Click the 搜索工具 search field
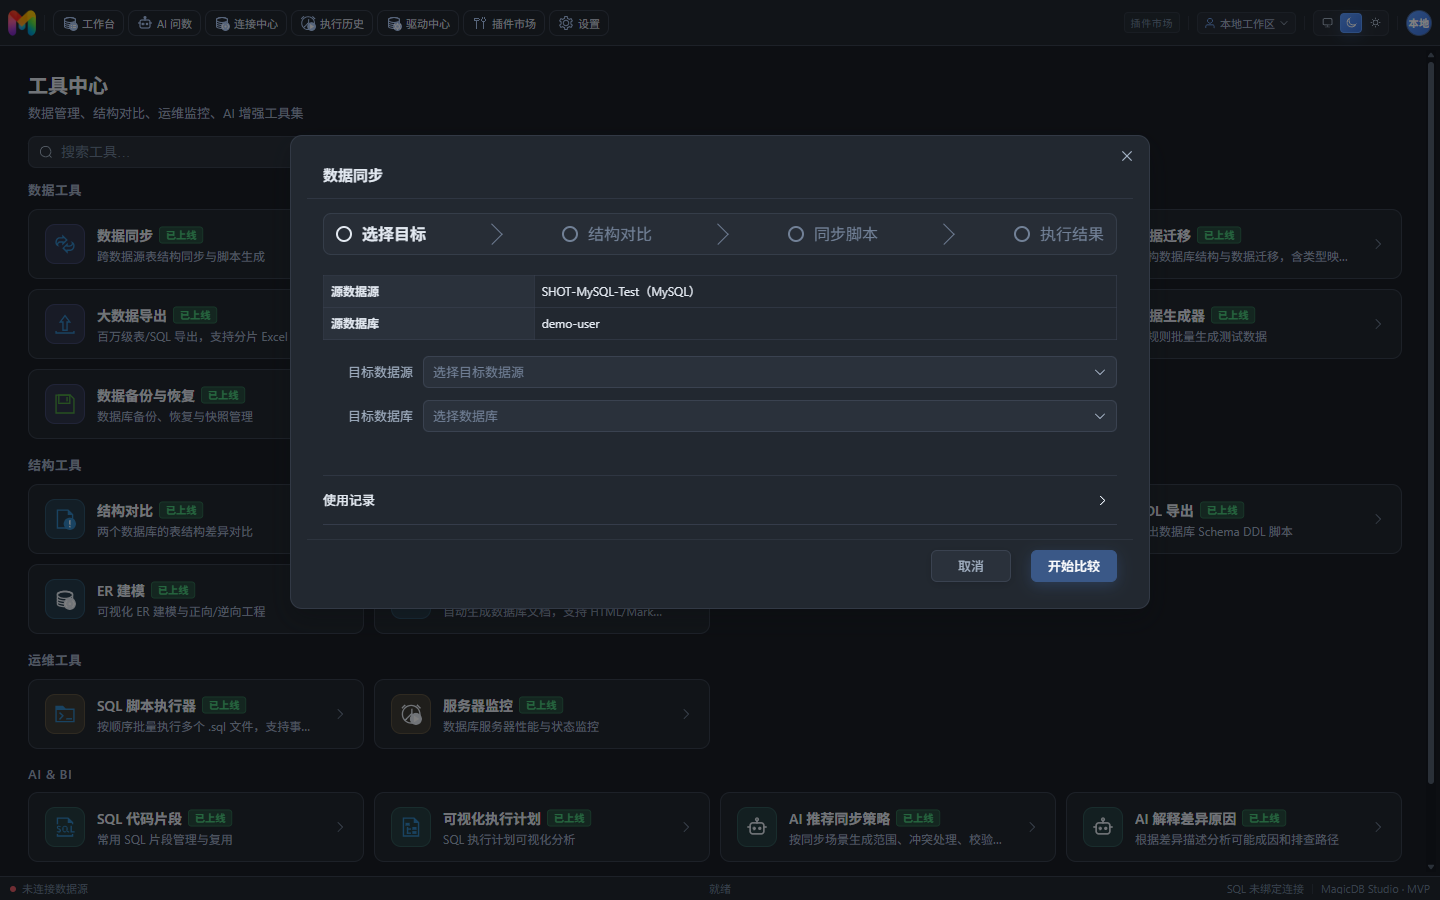 [160, 152]
